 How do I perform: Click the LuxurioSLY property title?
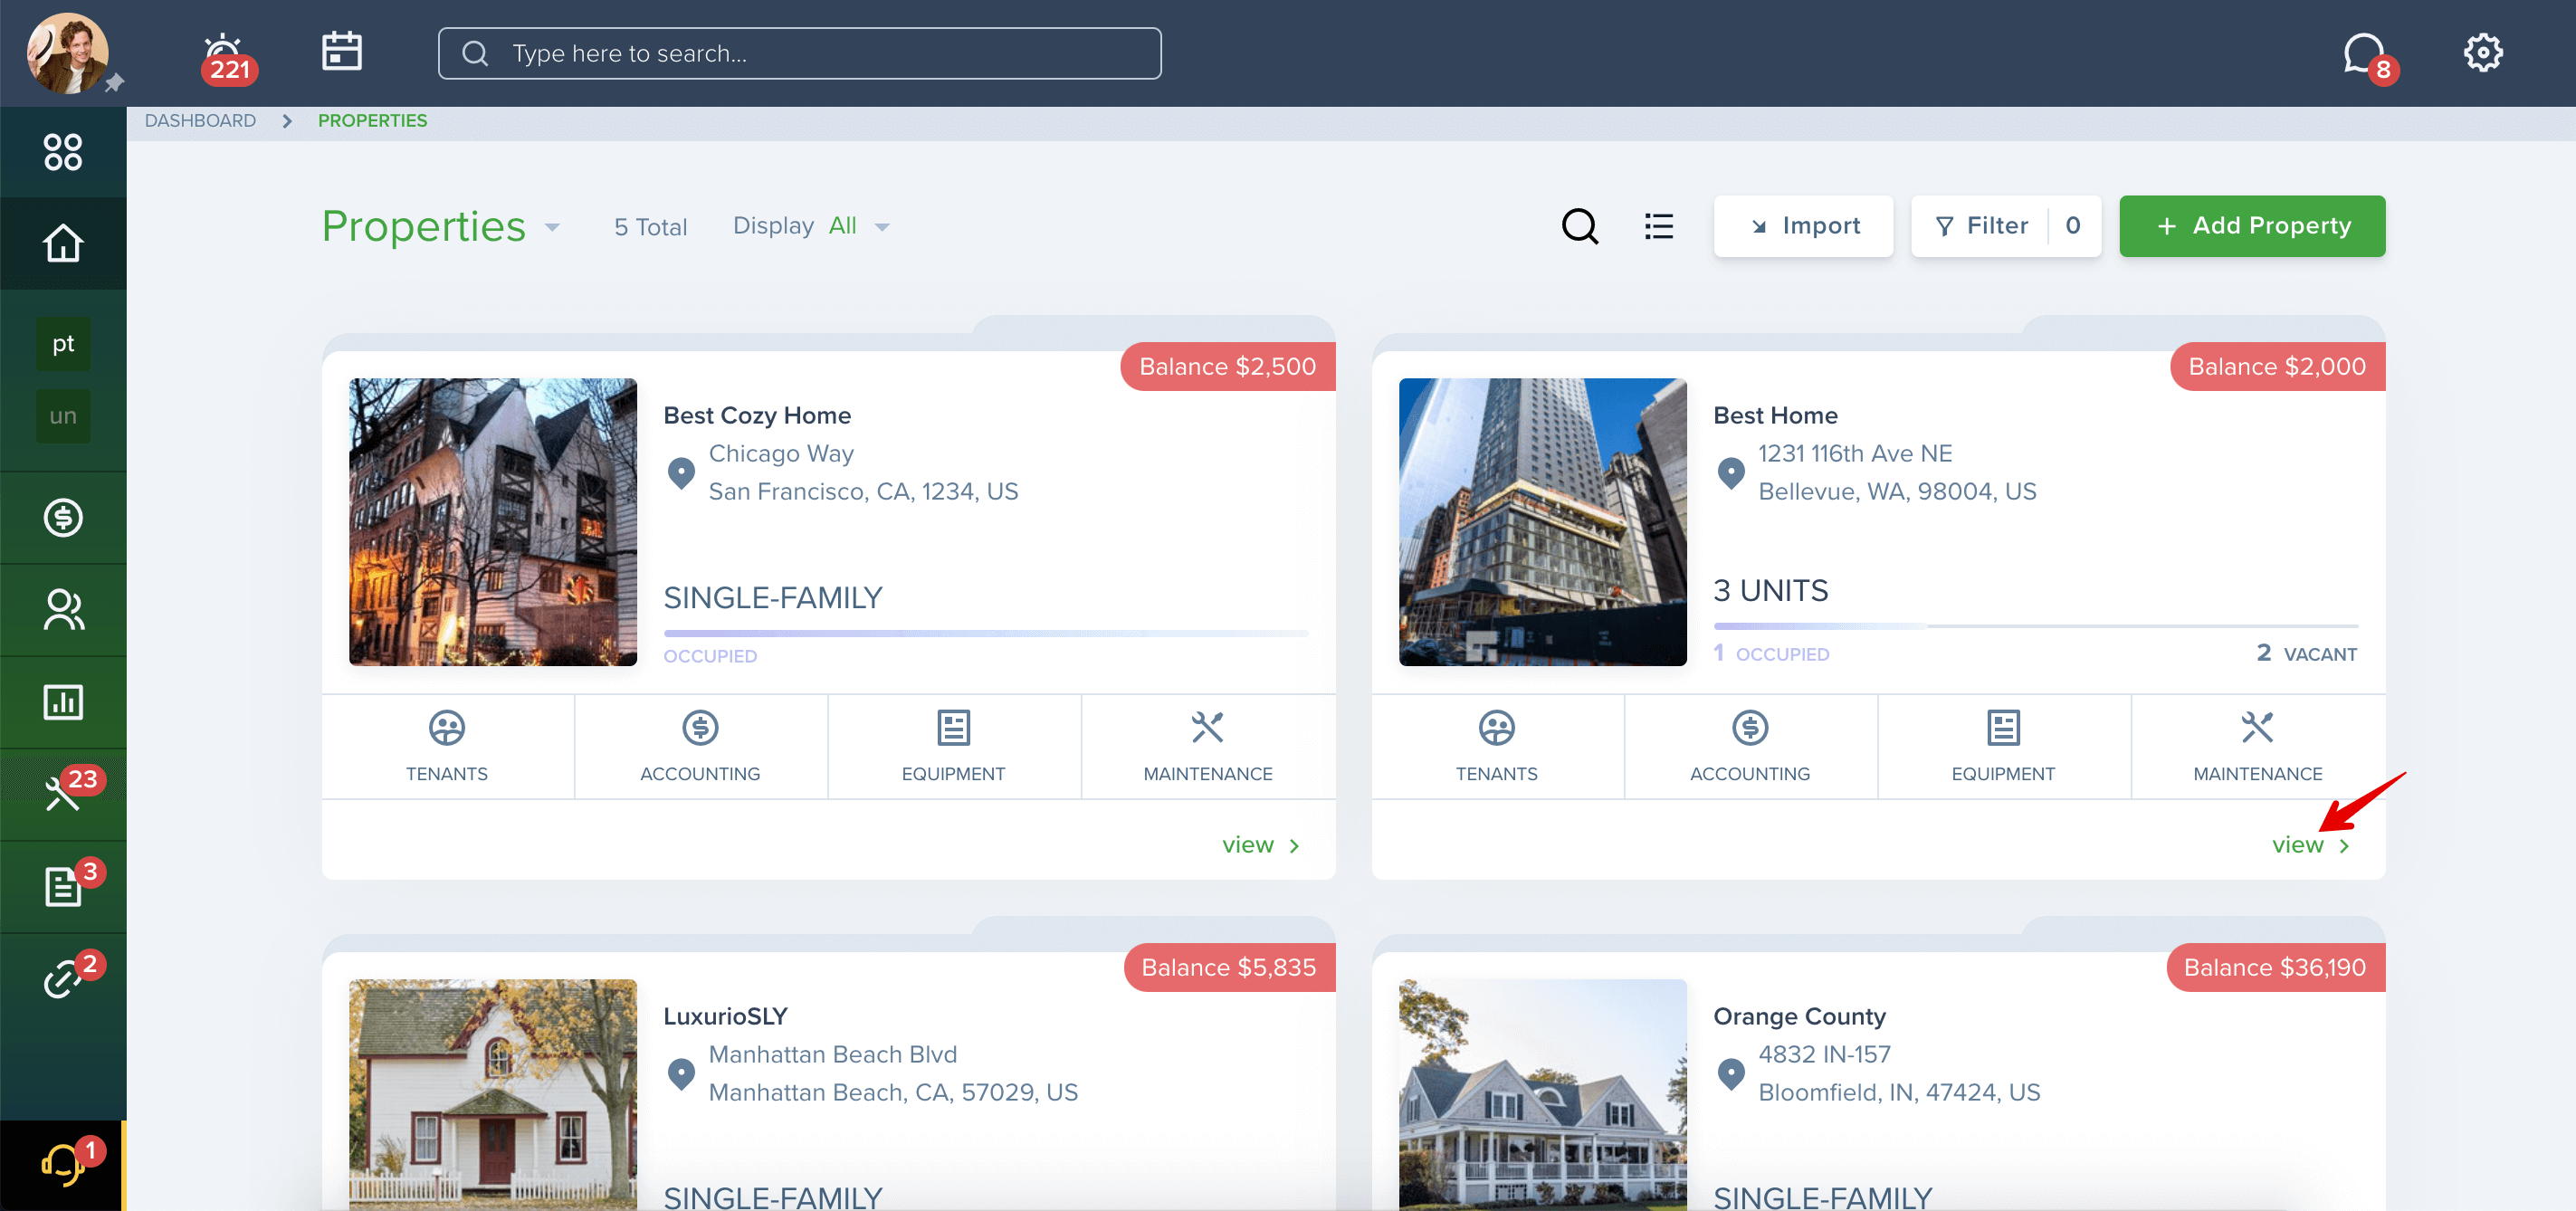click(725, 1016)
